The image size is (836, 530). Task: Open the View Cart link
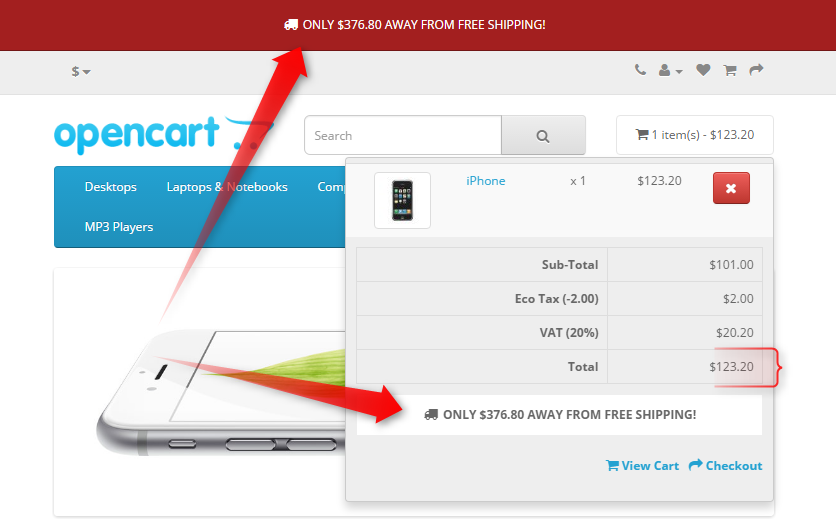point(642,465)
